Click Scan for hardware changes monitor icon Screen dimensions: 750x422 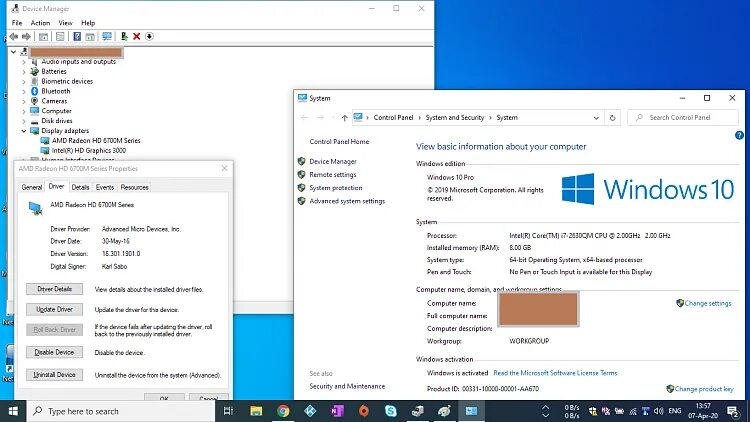(x=107, y=36)
